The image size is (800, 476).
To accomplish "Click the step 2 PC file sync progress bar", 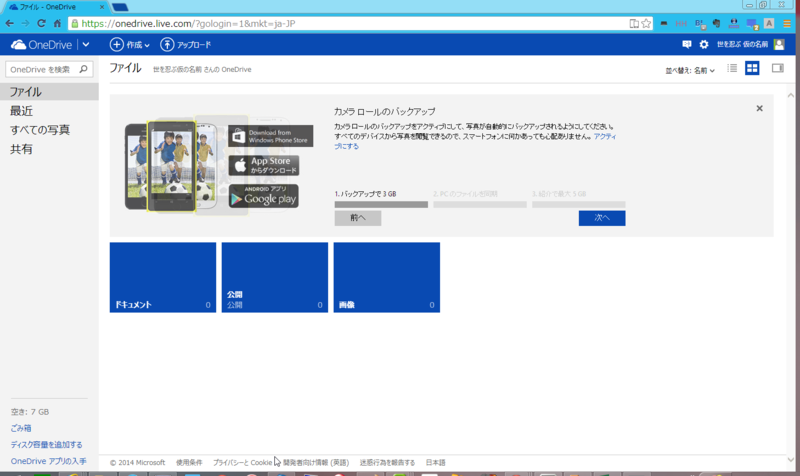I will (480, 204).
